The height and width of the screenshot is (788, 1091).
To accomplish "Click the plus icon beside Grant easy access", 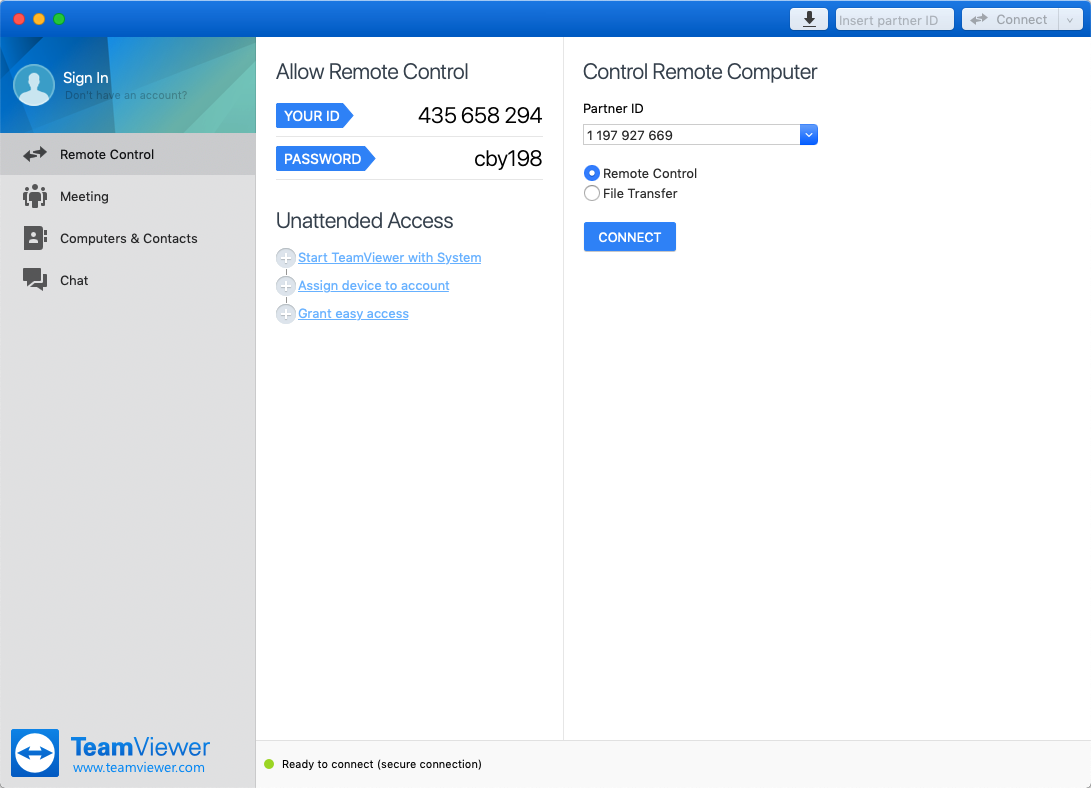I will pyautogui.click(x=286, y=313).
